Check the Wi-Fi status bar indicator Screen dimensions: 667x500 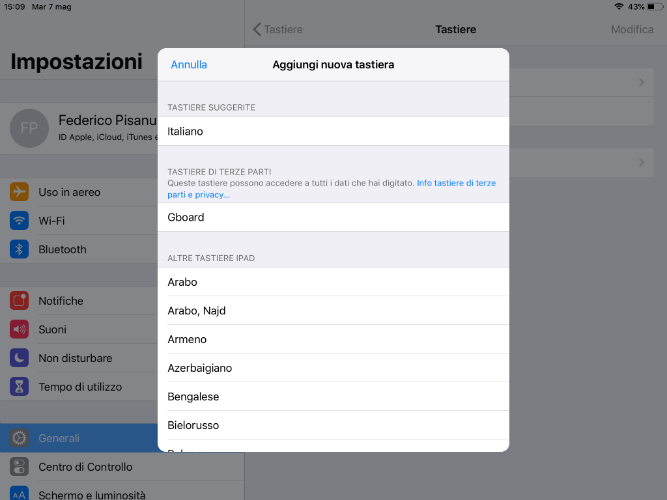[619, 6]
